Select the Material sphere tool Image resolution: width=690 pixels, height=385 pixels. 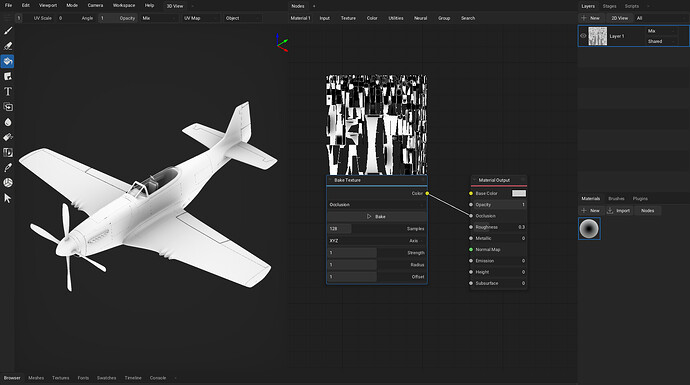point(8,183)
